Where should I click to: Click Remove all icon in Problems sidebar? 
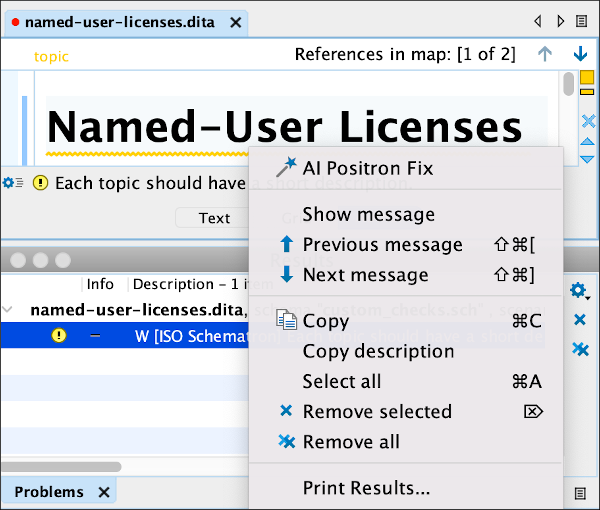[x=580, y=349]
